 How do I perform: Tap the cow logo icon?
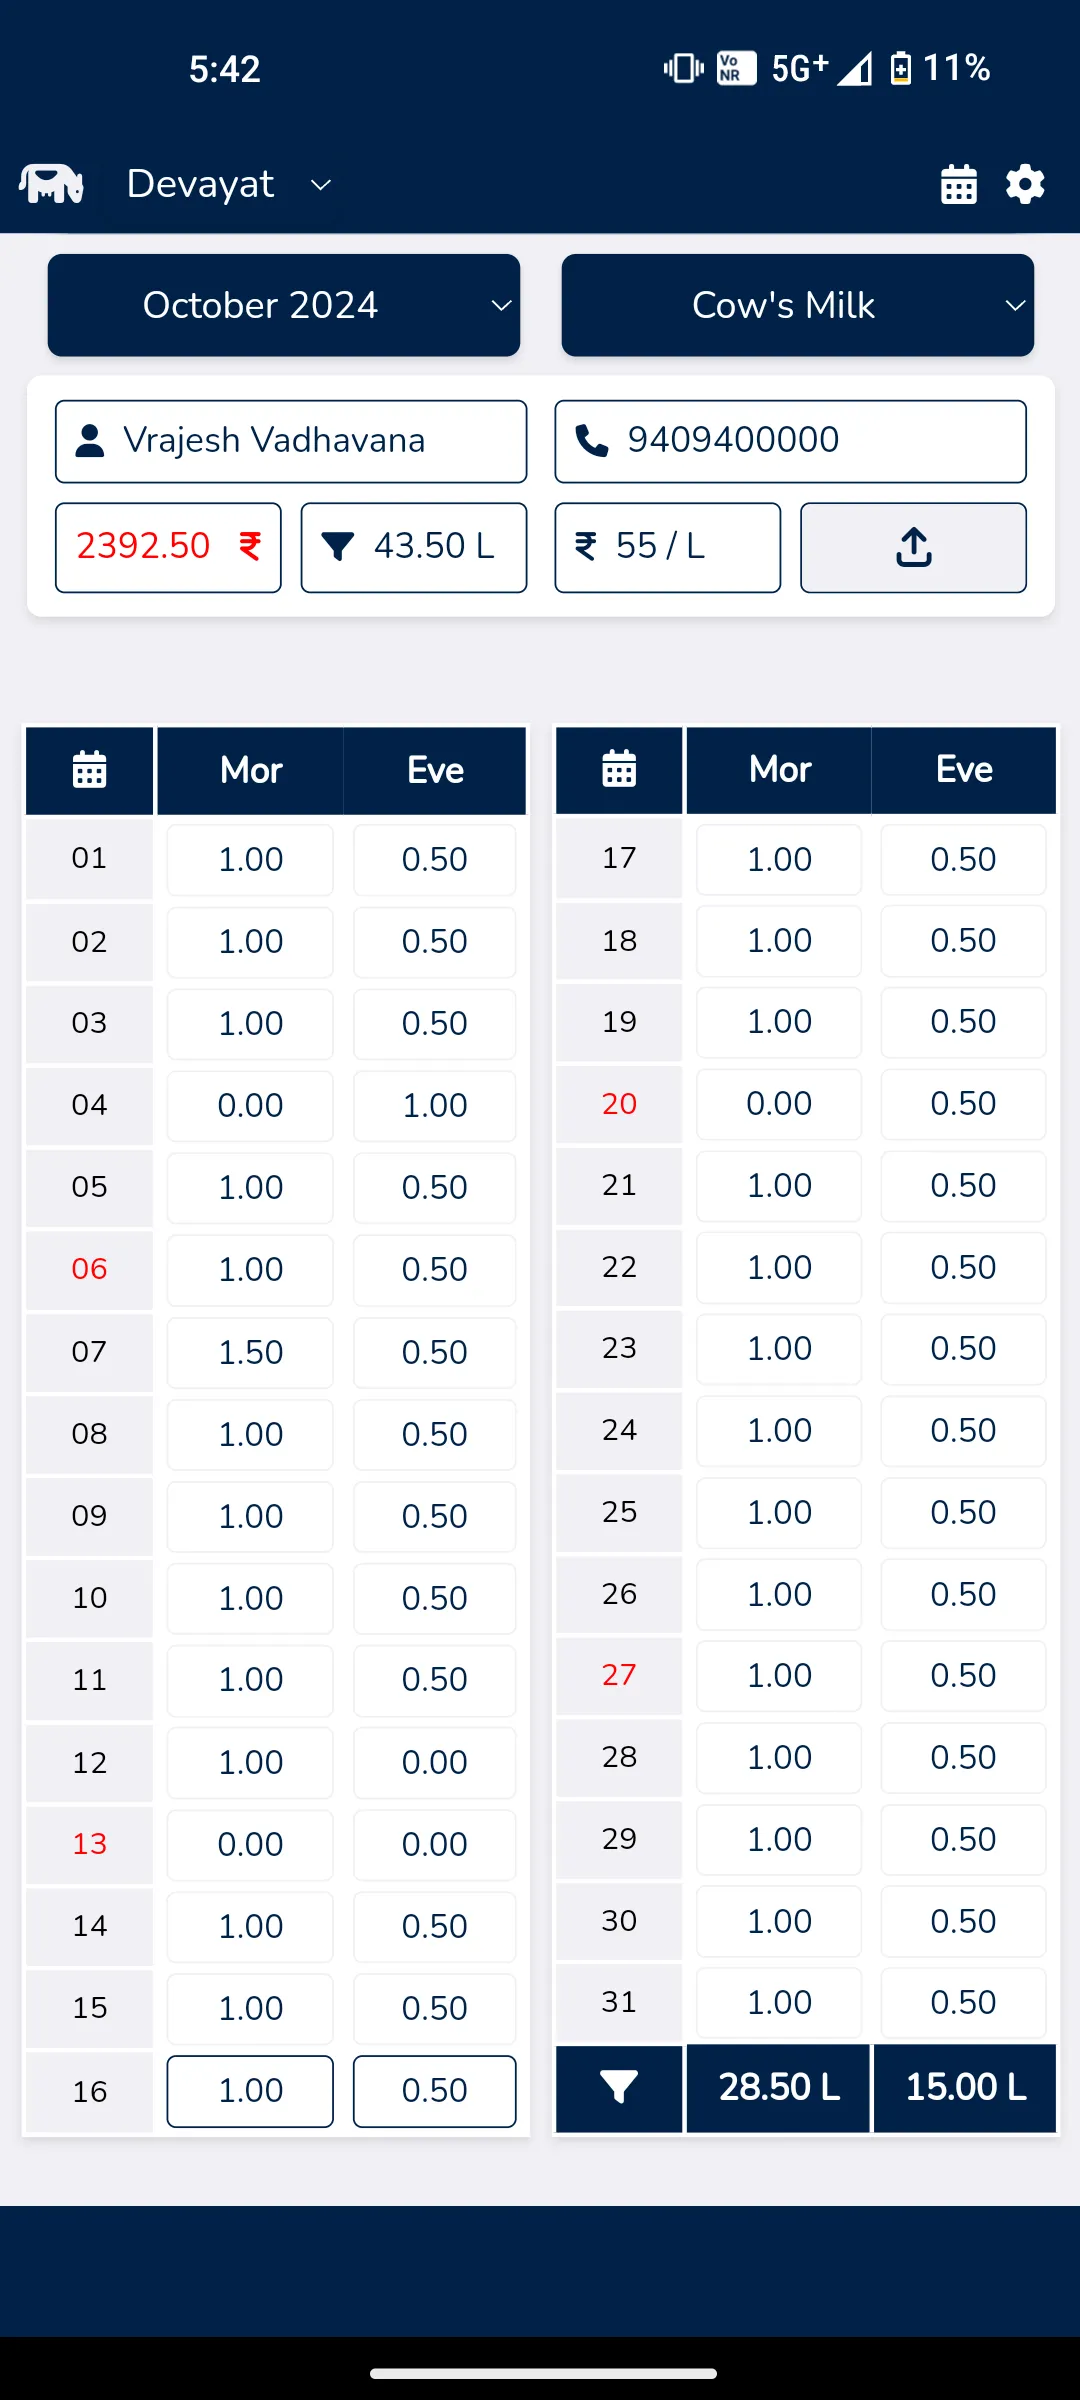(51, 184)
